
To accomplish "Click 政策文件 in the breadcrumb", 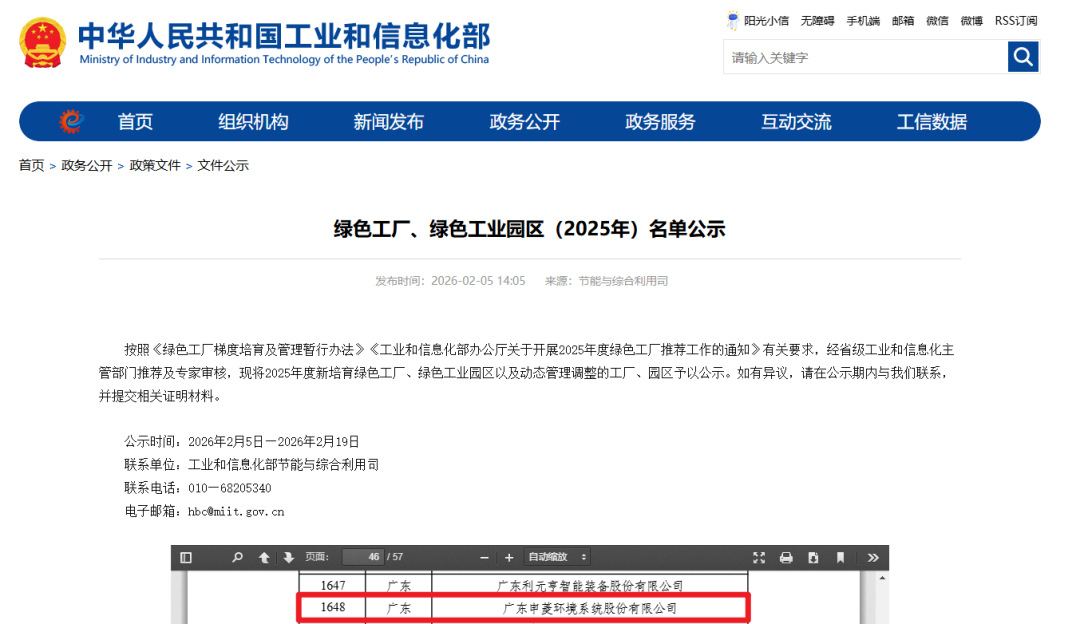I will [155, 166].
